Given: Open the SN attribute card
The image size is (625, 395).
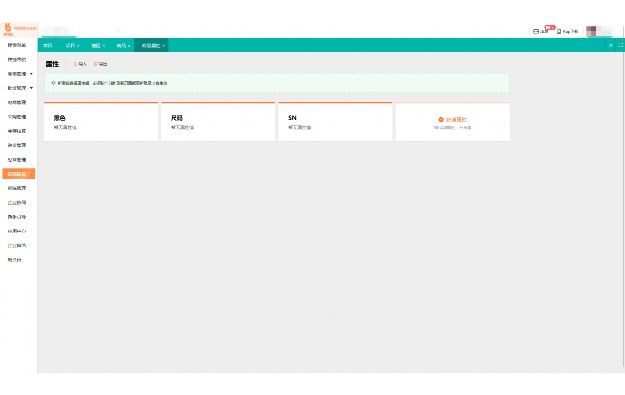Looking at the screenshot, I should (335, 122).
